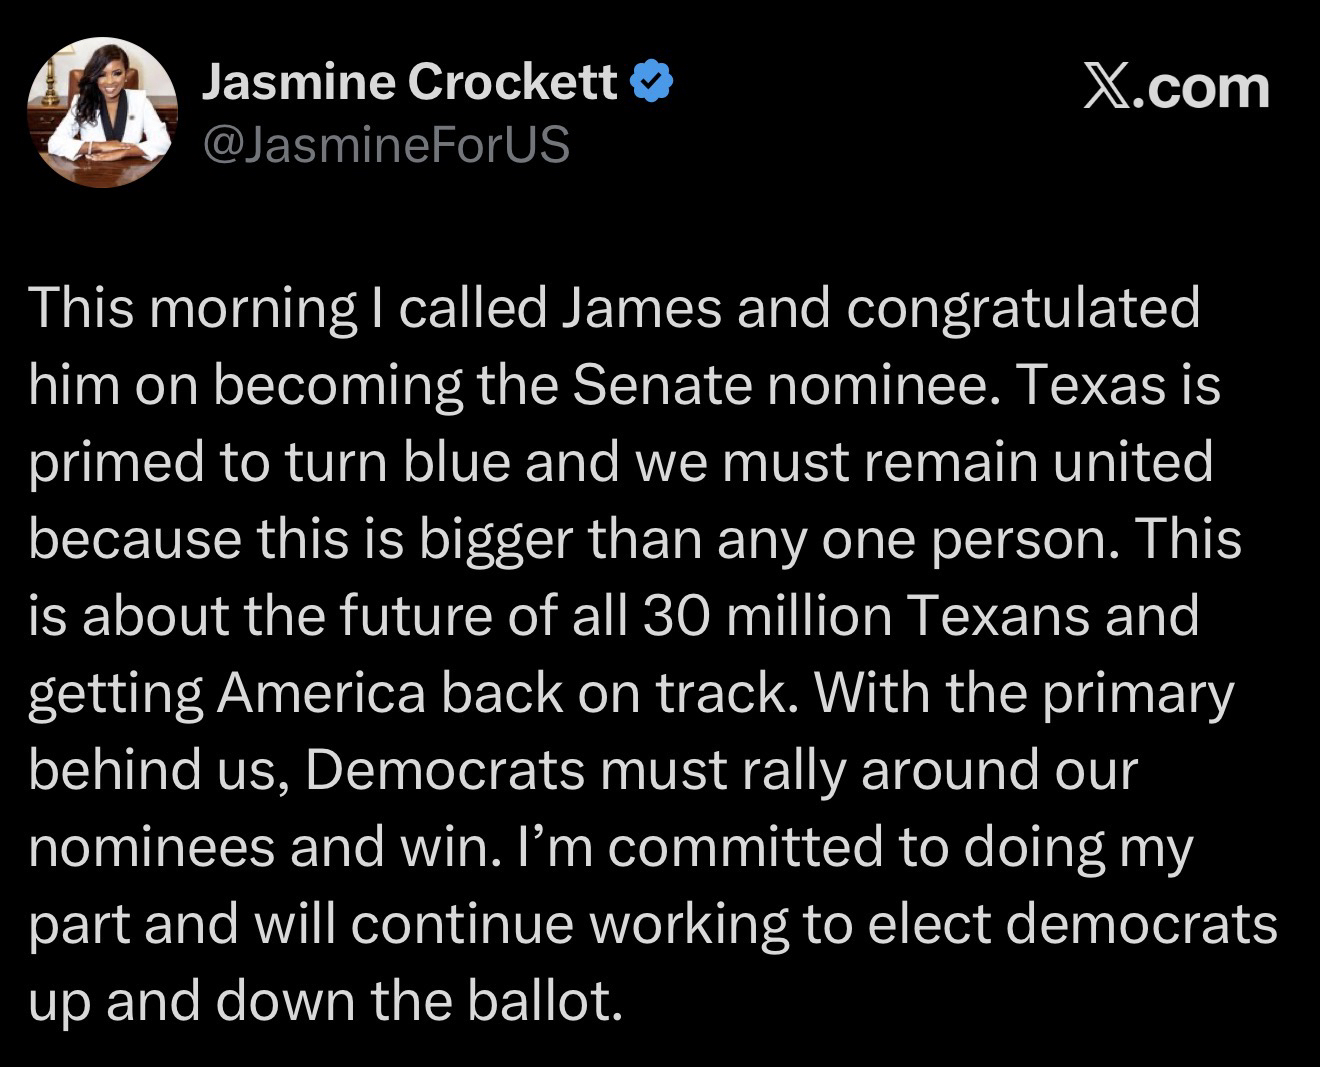1320x1067 pixels.
Task: Open the Jasmine Crockett display name
Action: [409, 82]
